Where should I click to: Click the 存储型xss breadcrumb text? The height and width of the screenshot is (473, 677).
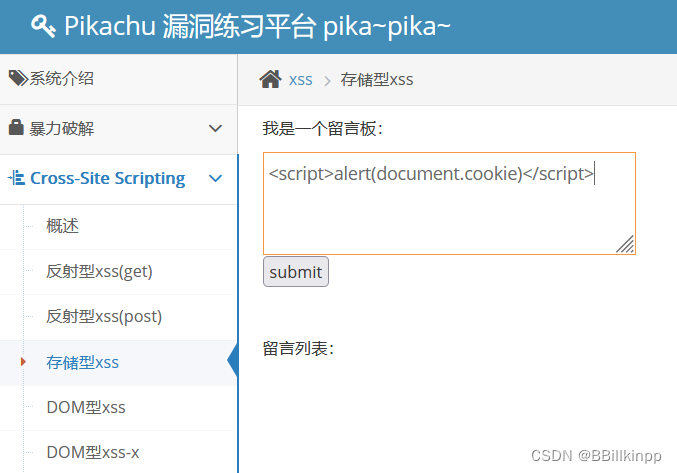376,80
